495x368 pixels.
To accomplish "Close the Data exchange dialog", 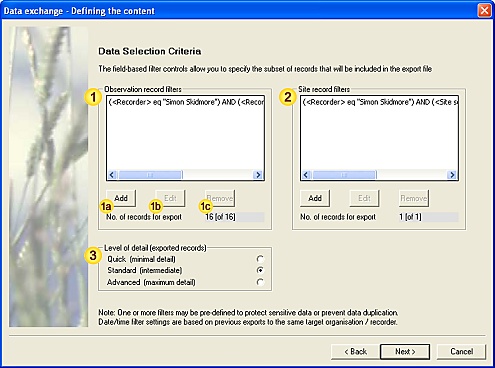I will (x=484, y=10).
